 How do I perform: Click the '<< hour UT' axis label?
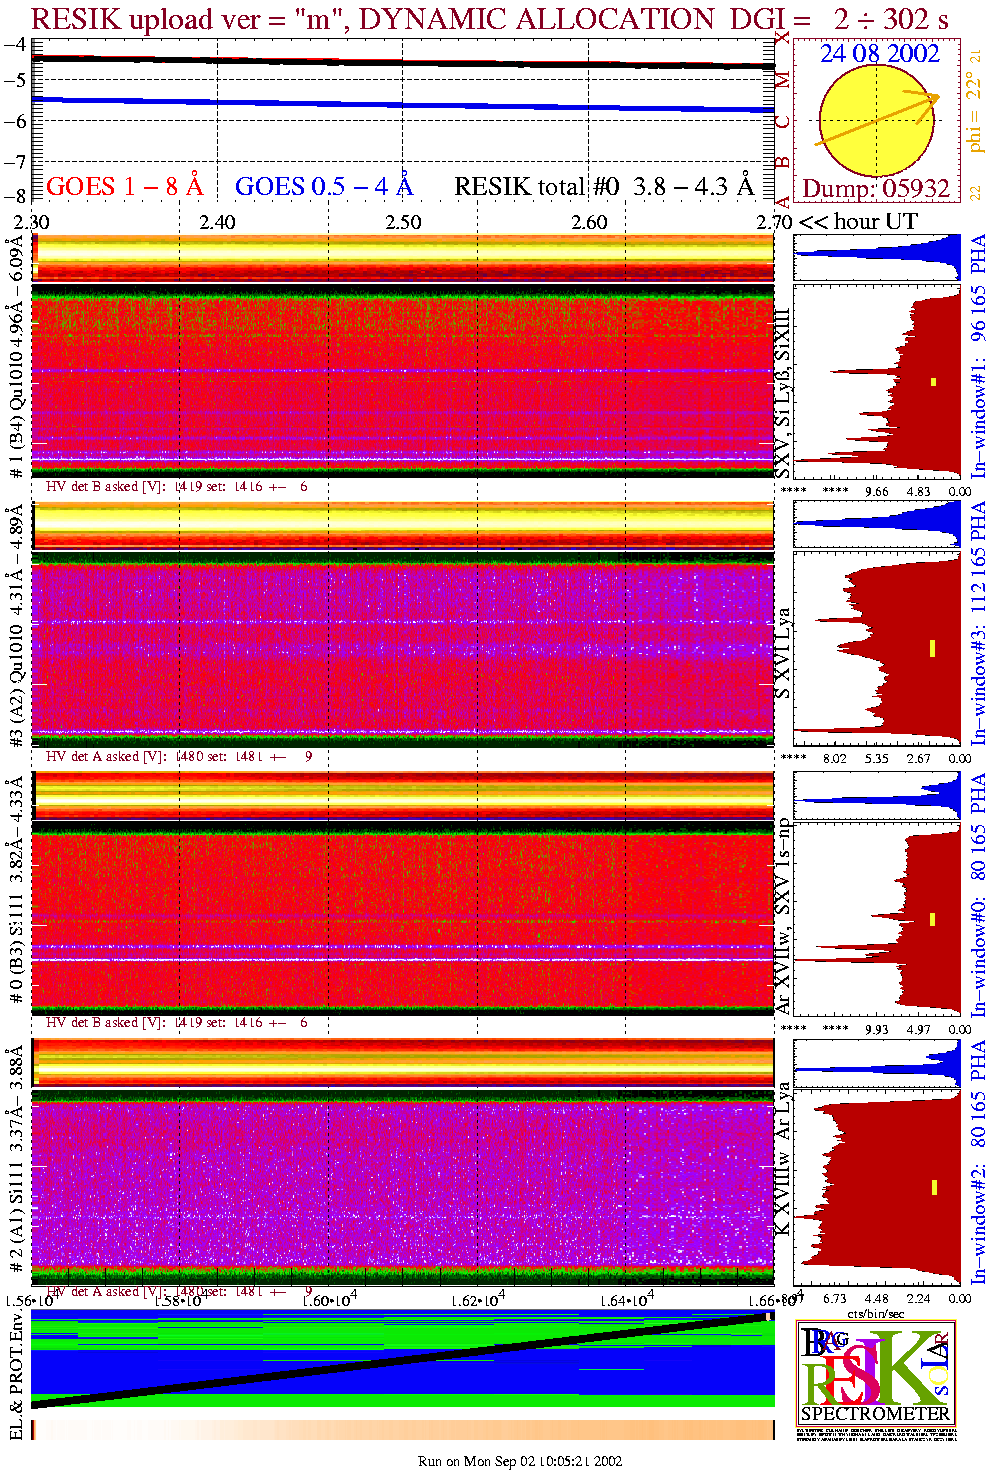coord(857,222)
